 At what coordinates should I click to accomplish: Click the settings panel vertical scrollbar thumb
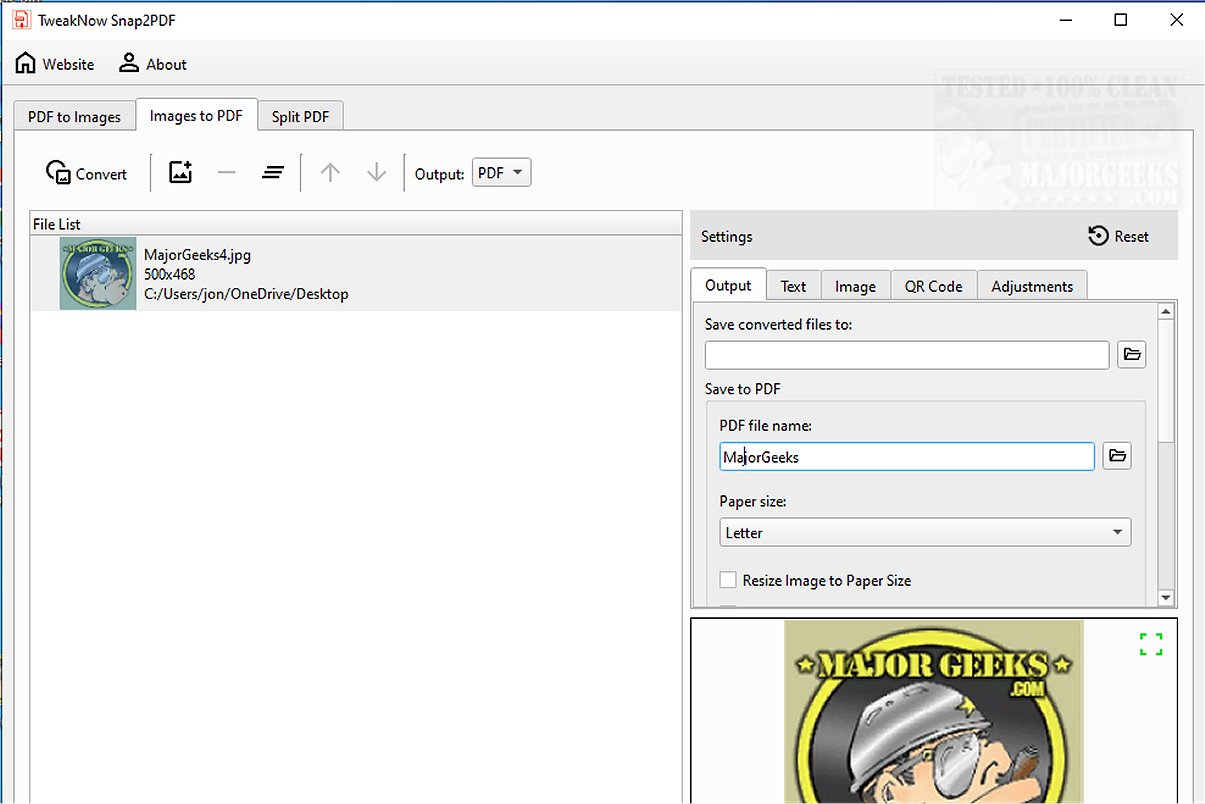1165,381
